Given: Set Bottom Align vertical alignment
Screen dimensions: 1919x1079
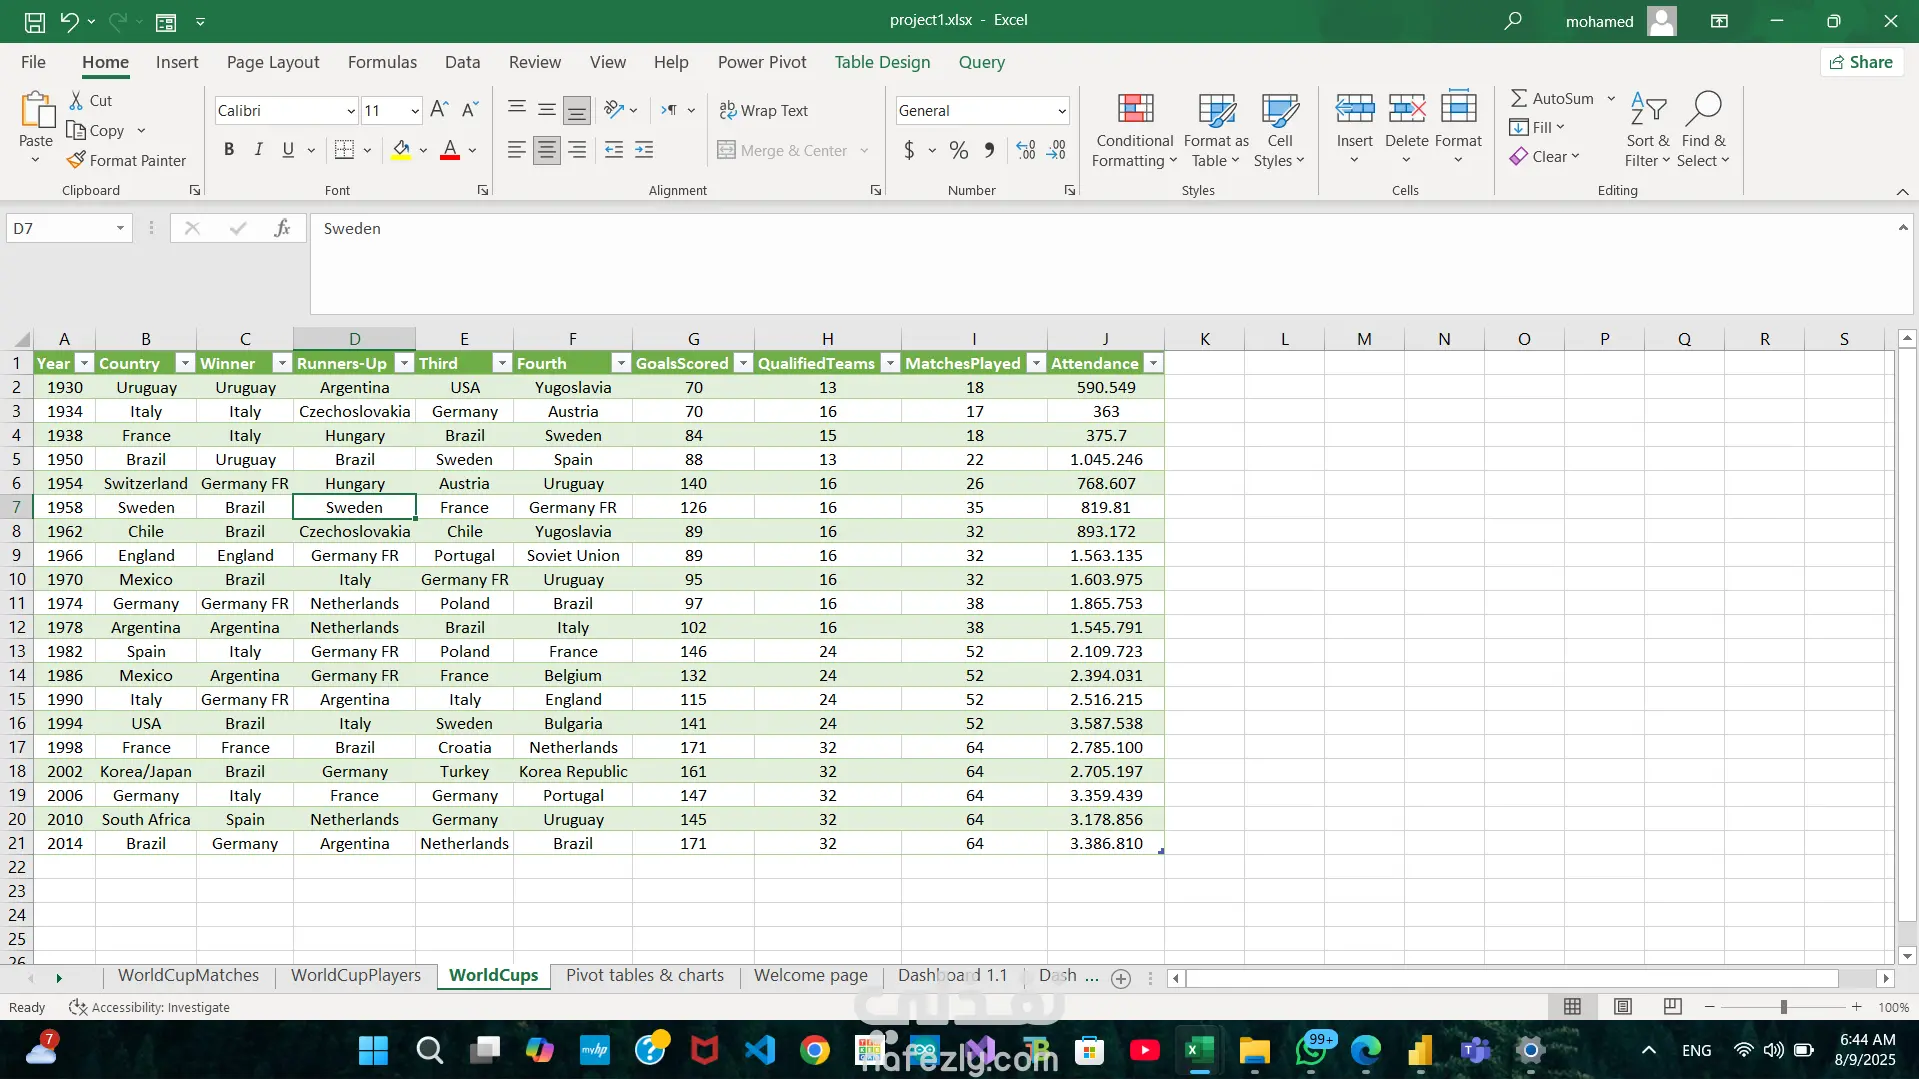Looking at the screenshot, I should click(x=577, y=110).
